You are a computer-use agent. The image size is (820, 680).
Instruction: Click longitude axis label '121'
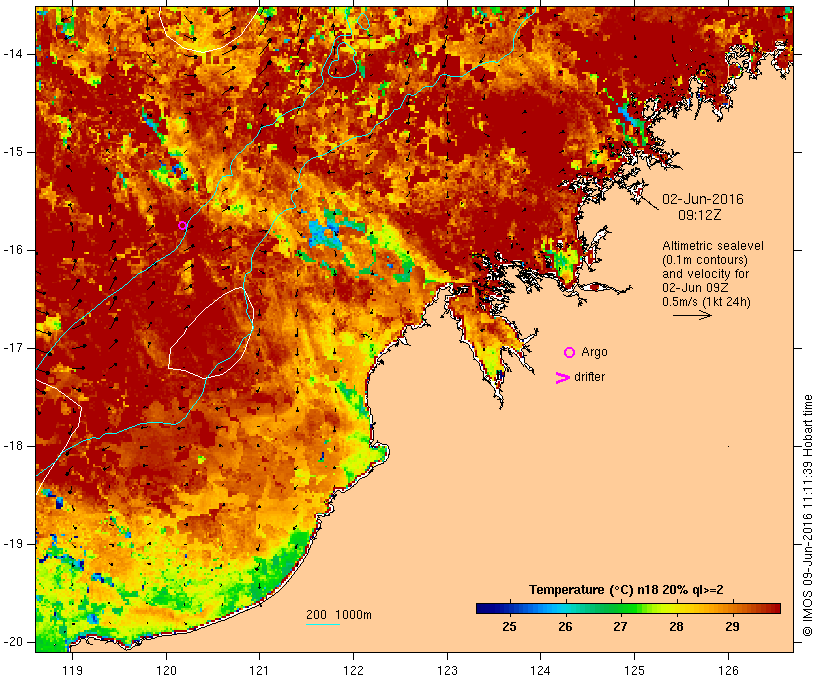259,670
